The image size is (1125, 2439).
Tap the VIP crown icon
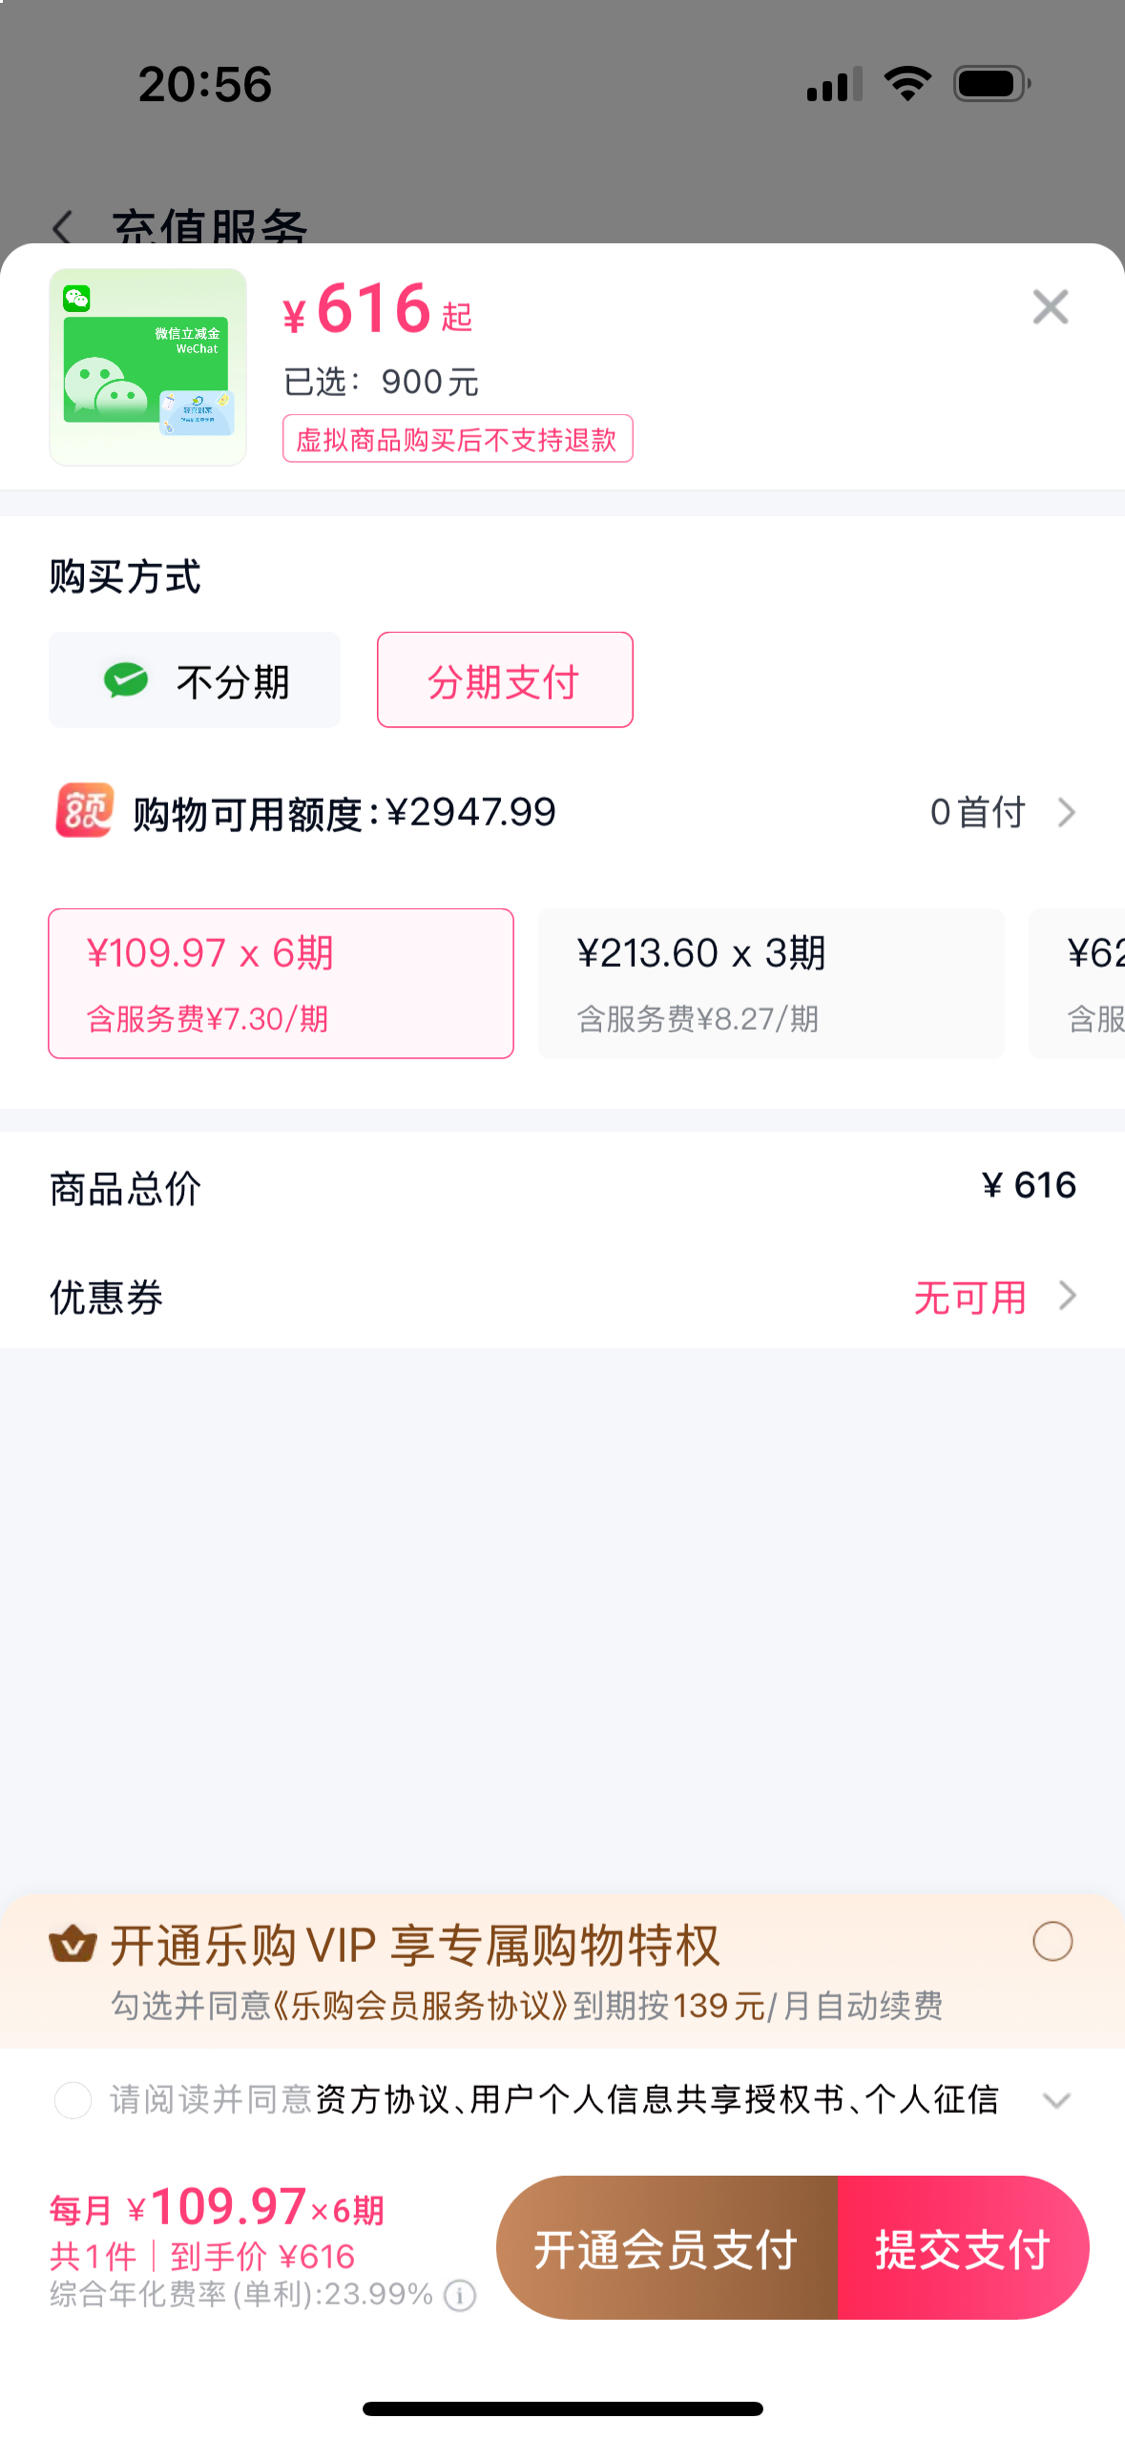73,1945
